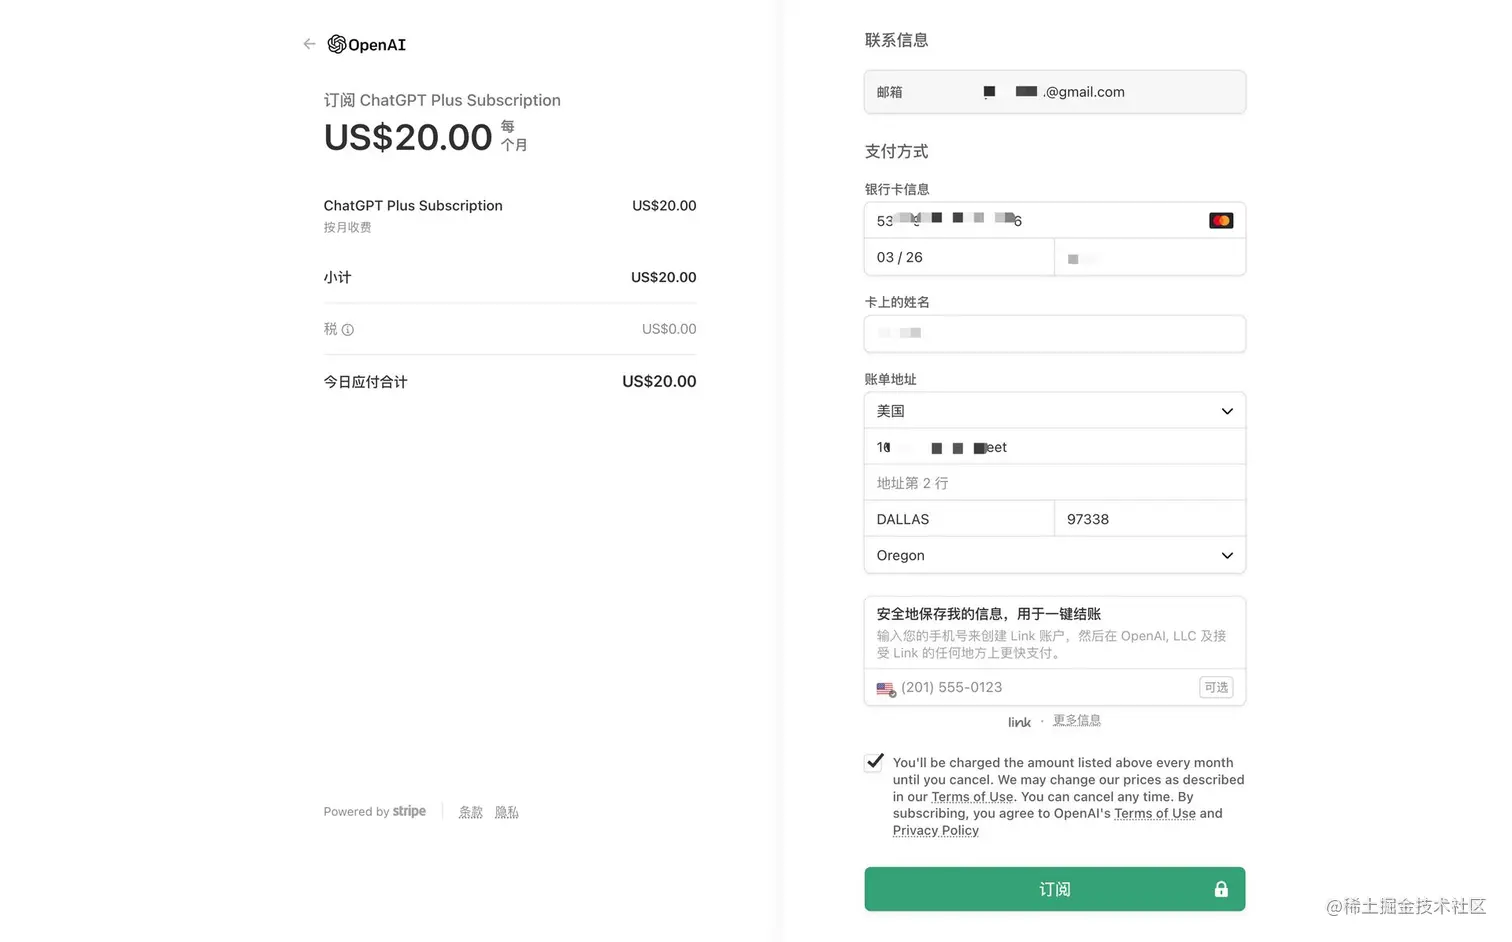The width and height of the screenshot is (1512, 942).
Task: Expand the Oregon state dropdown
Action: pos(1055,555)
